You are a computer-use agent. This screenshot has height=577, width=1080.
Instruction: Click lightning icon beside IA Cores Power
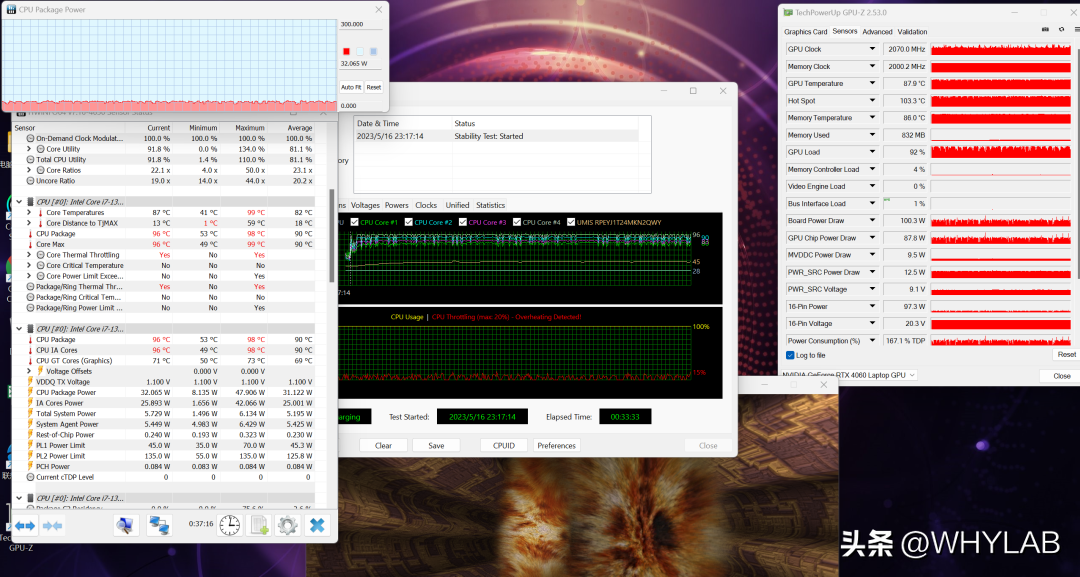30,403
